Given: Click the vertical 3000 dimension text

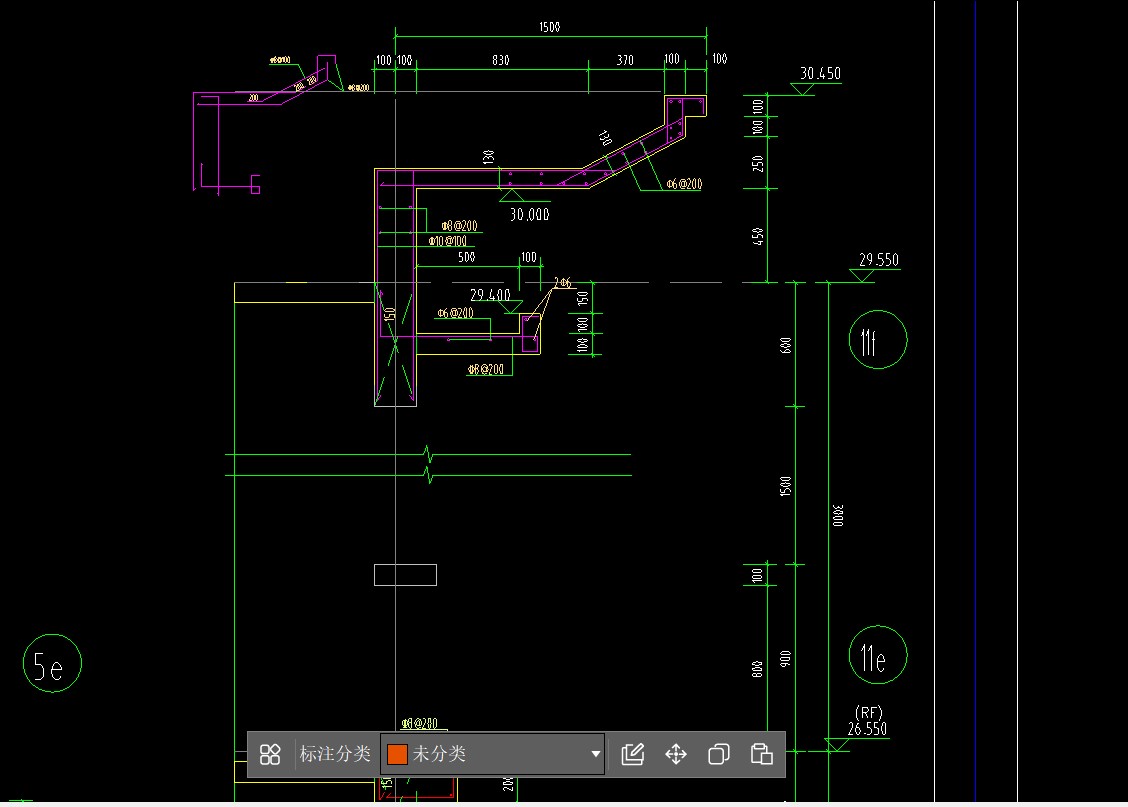Looking at the screenshot, I should 838,516.
